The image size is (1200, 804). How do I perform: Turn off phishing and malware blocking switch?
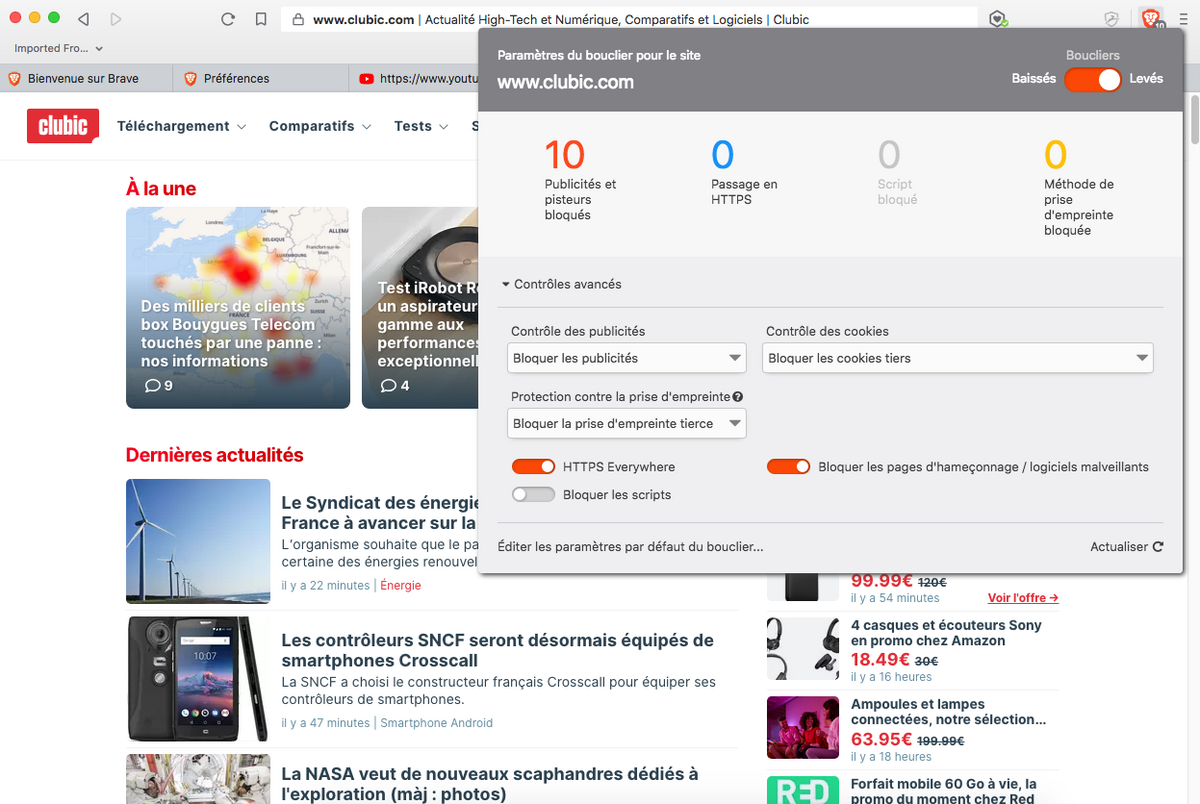pos(788,467)
